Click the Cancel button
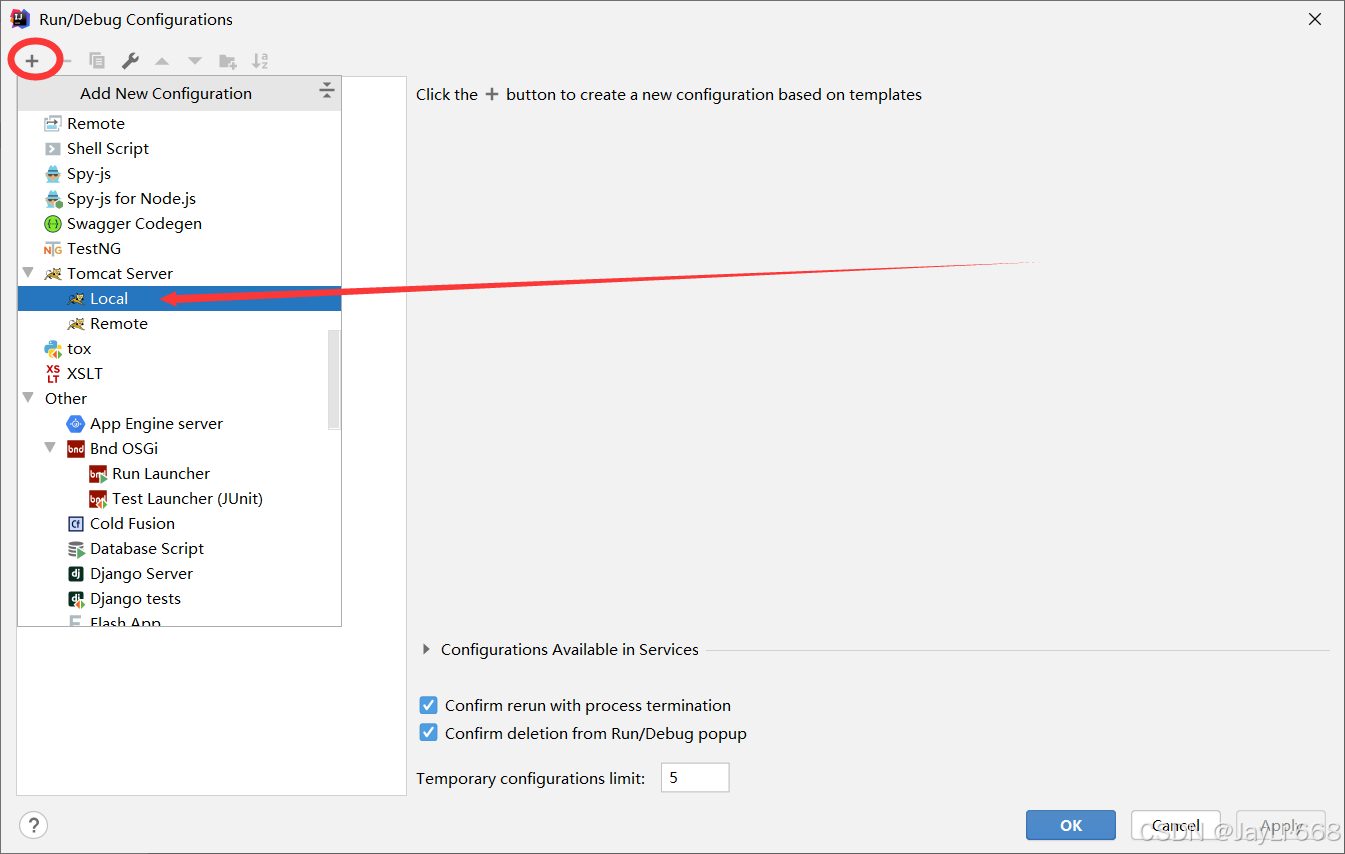 point(1176,825)
